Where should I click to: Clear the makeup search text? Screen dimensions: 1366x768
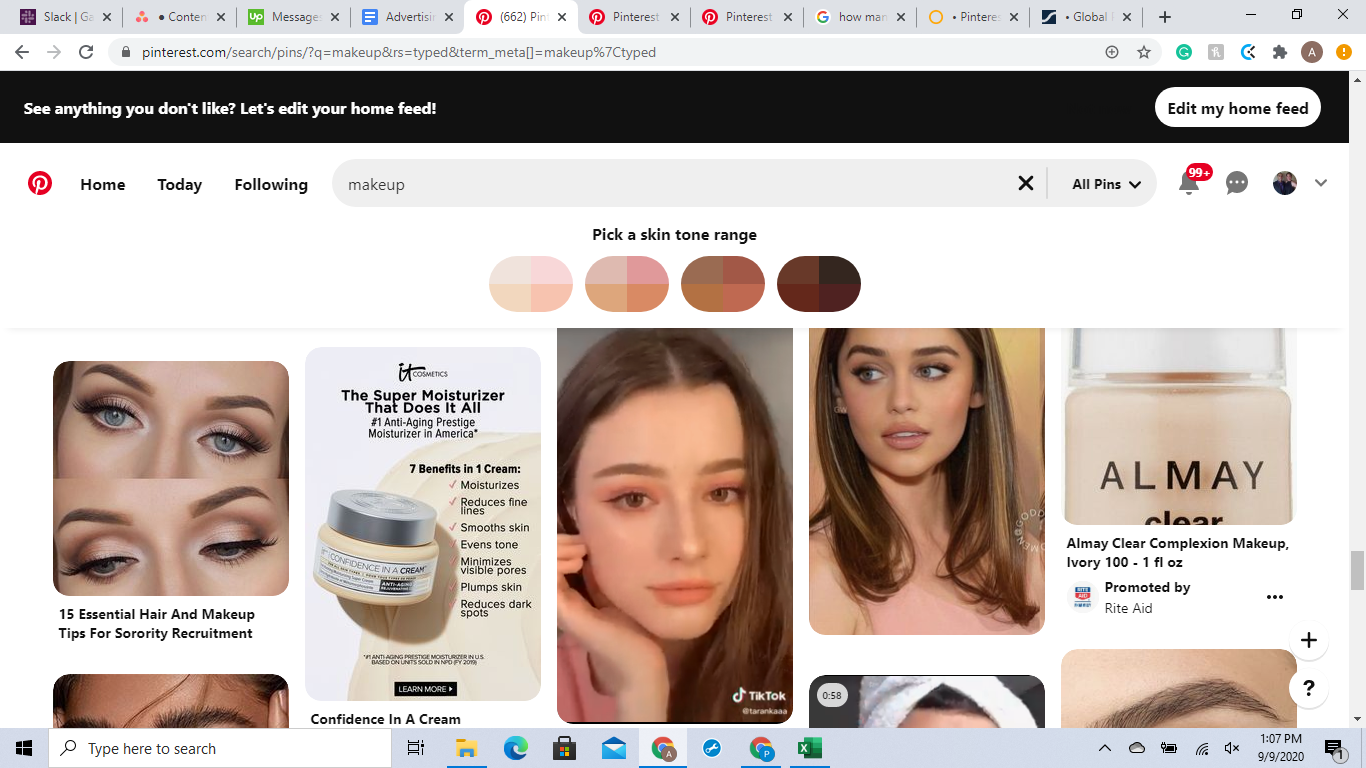tap(1025, 183)
